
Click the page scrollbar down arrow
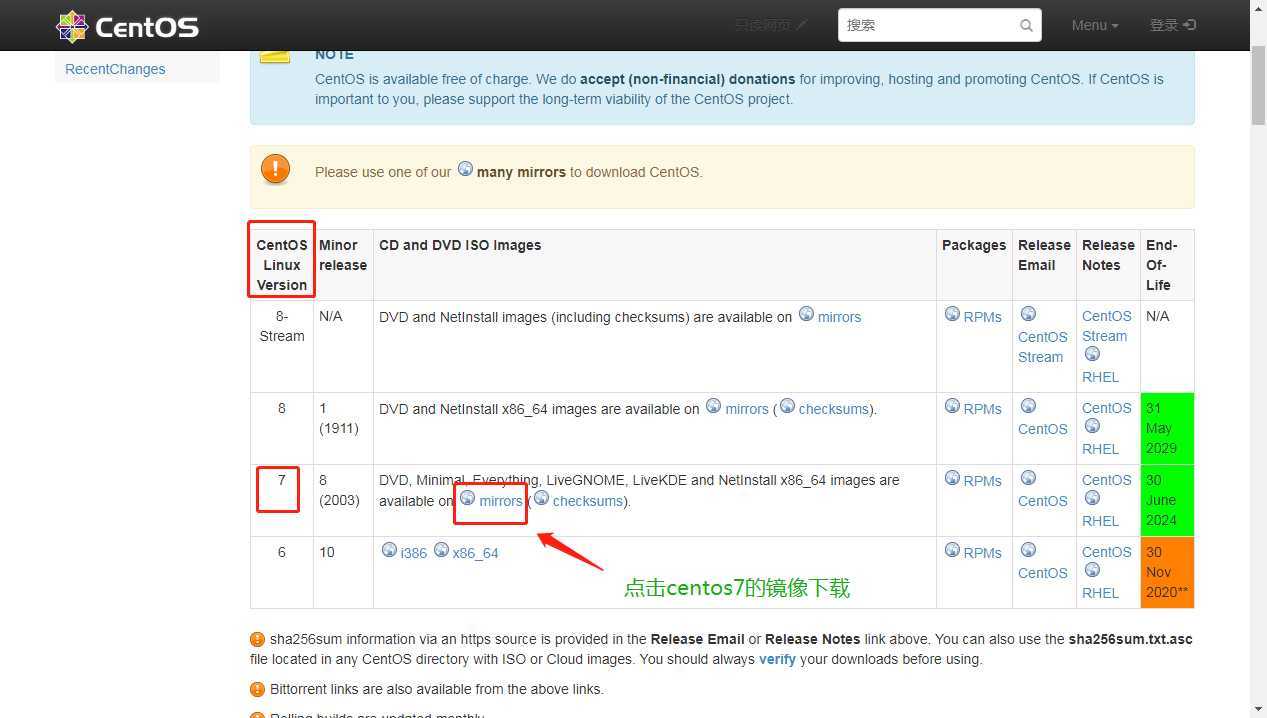[x=1258, y=709]
